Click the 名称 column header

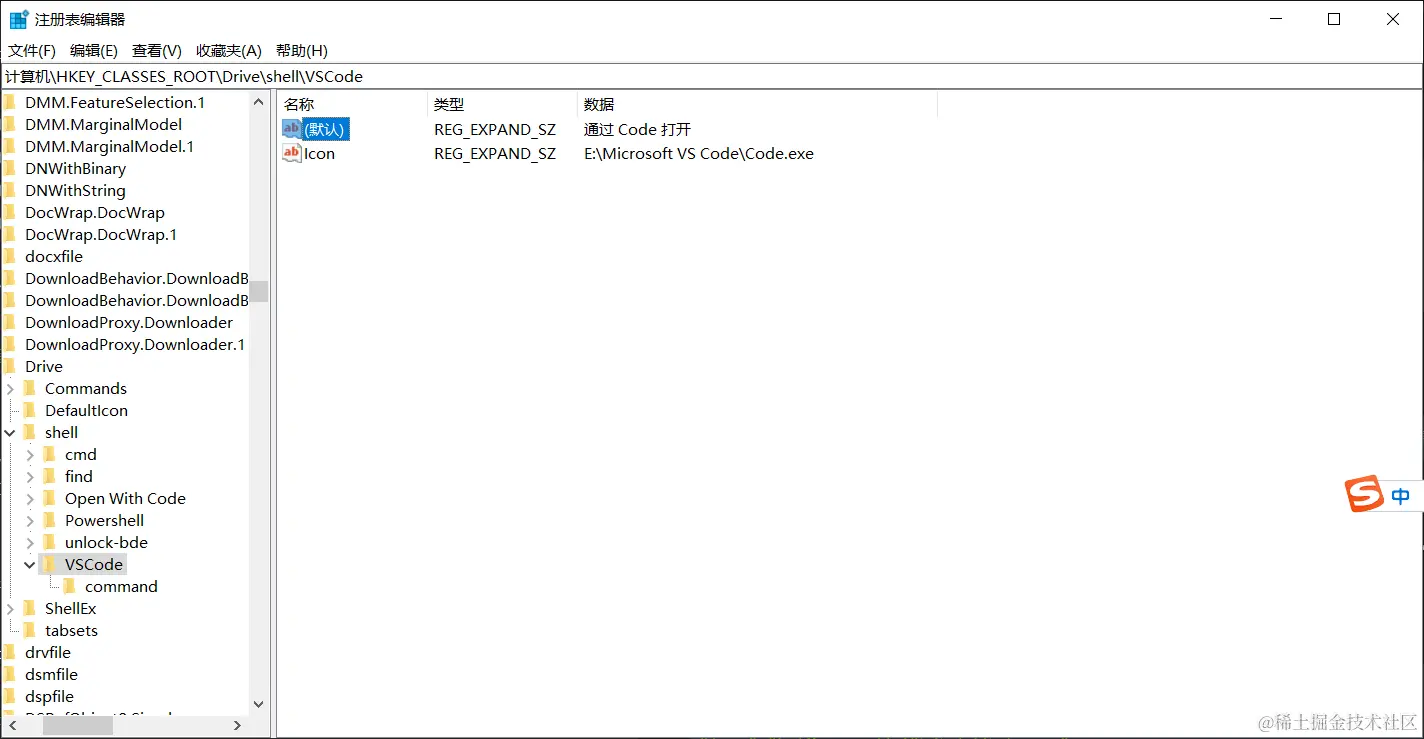(x=352, y=104)
